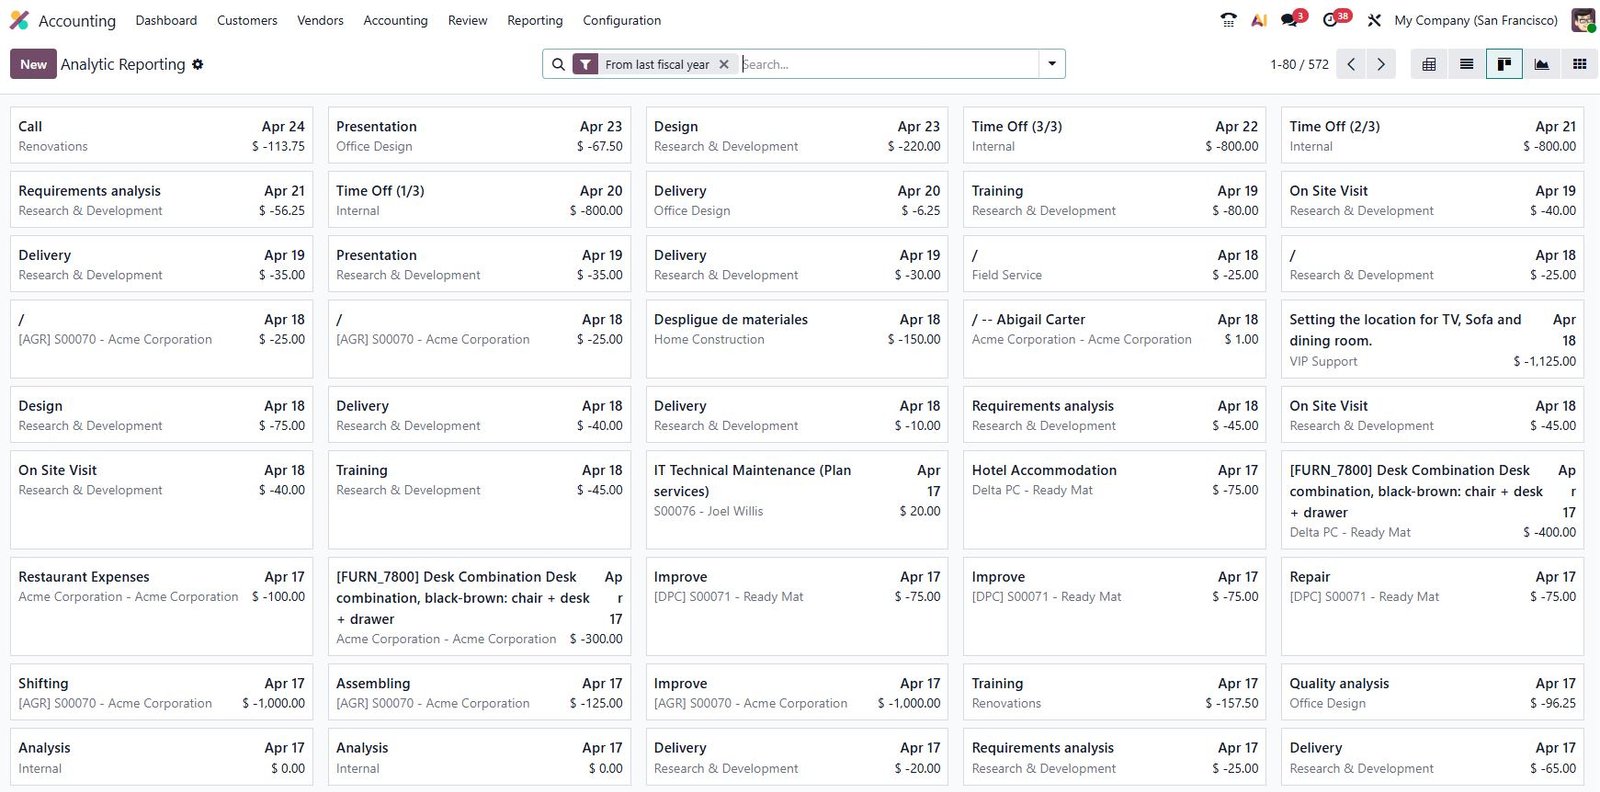Click the 1-80 / 572 pager counter
Image resolution: width=1600 pixels, height=792 pixels.
click(x=1299, y=64)
